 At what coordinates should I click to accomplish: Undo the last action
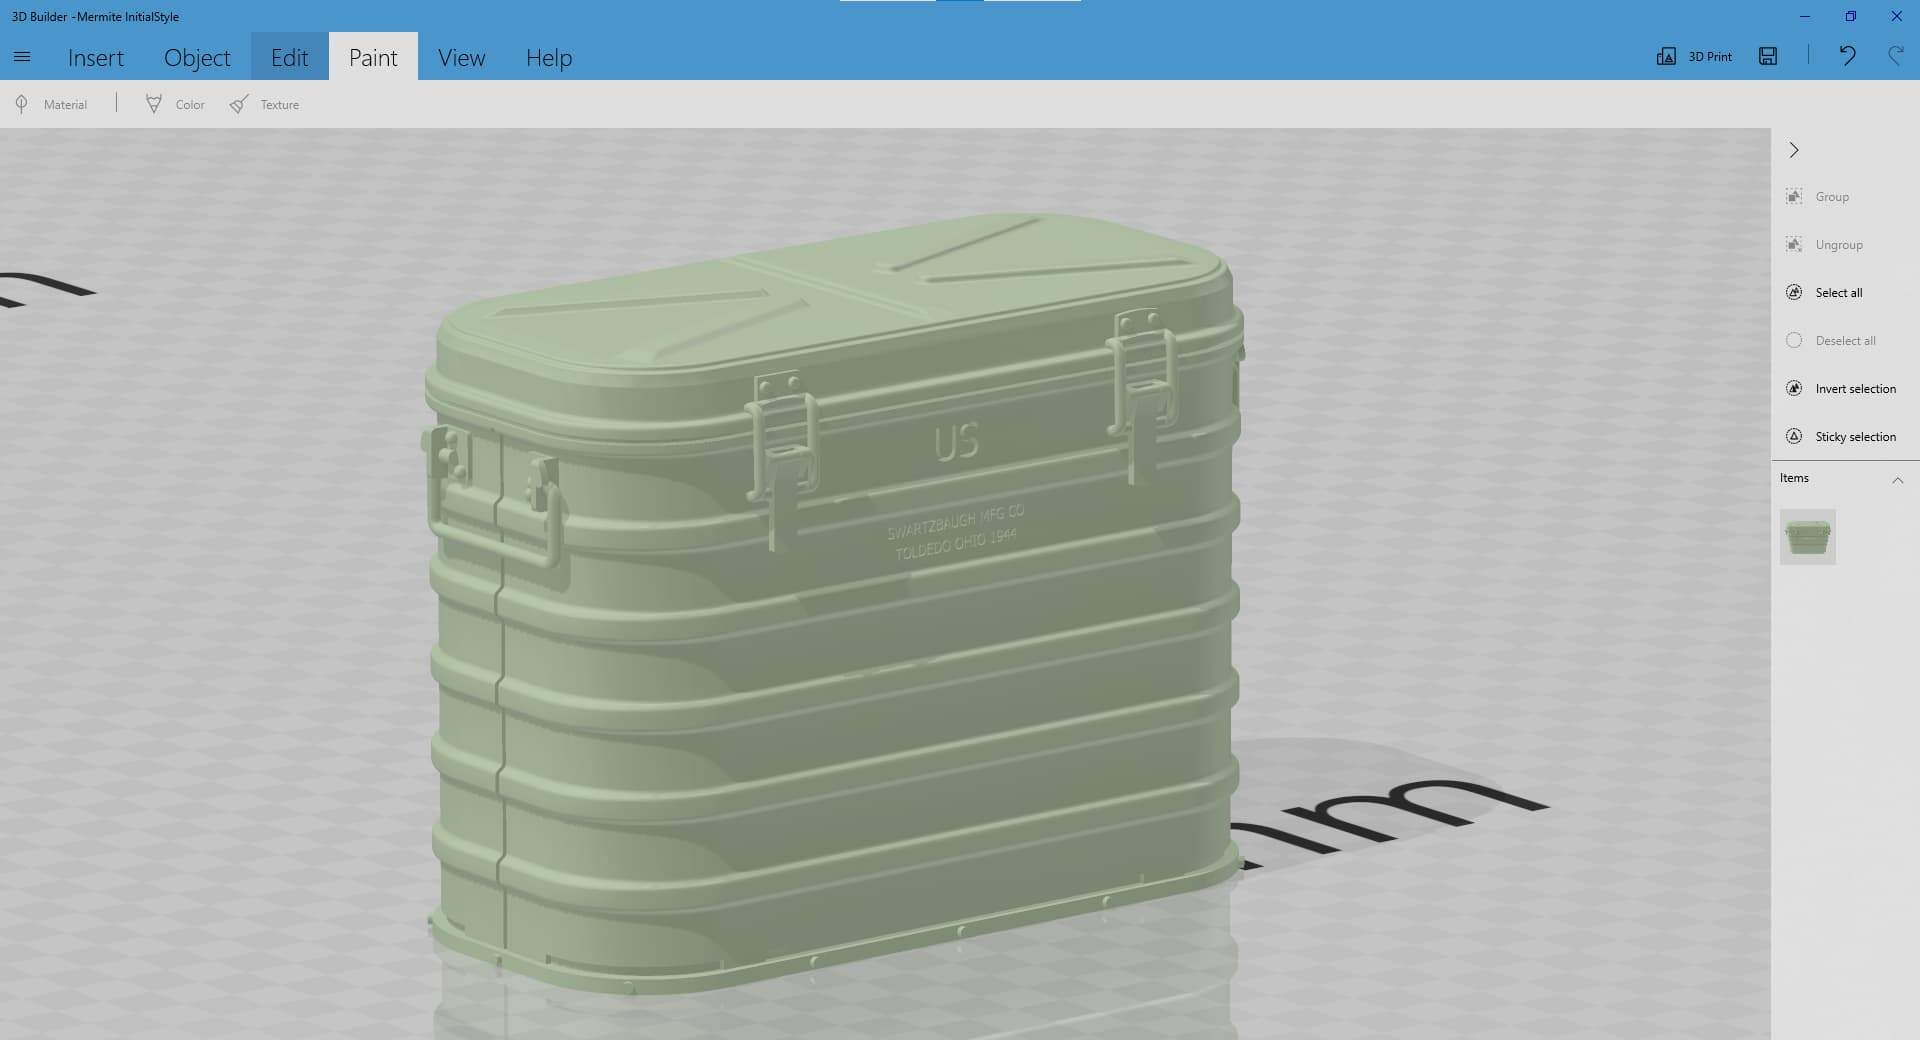tap(1847, 56)
